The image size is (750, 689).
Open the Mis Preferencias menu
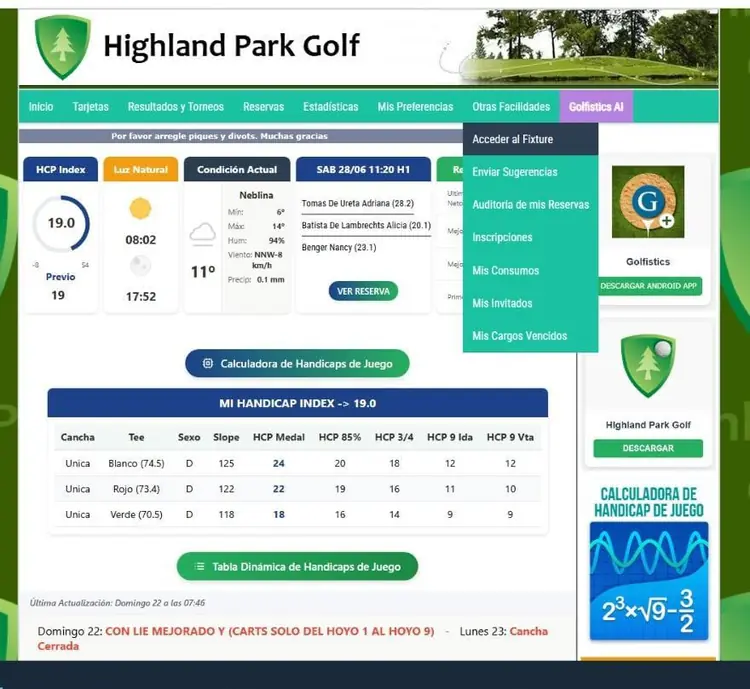coord(415,107)
